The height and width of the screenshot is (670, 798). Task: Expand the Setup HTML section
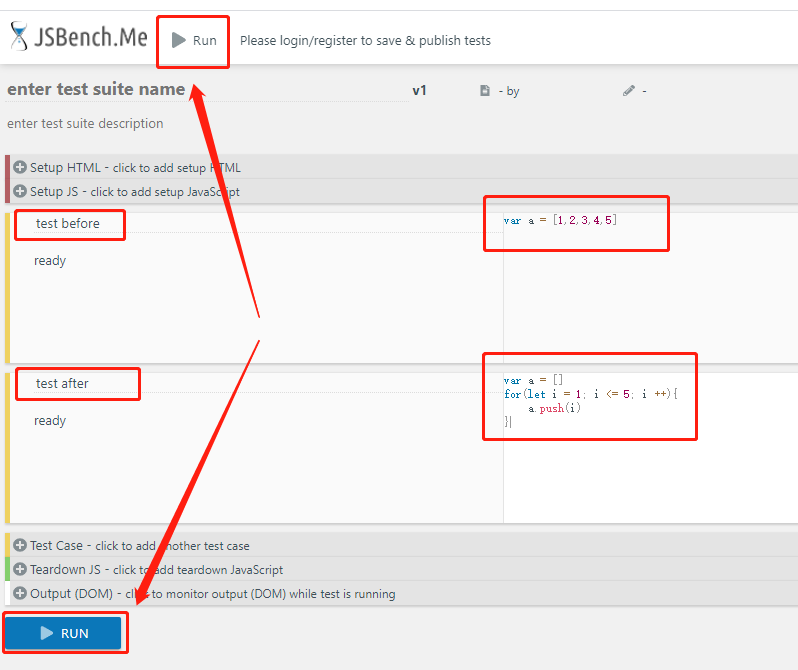tap(403, 168)
